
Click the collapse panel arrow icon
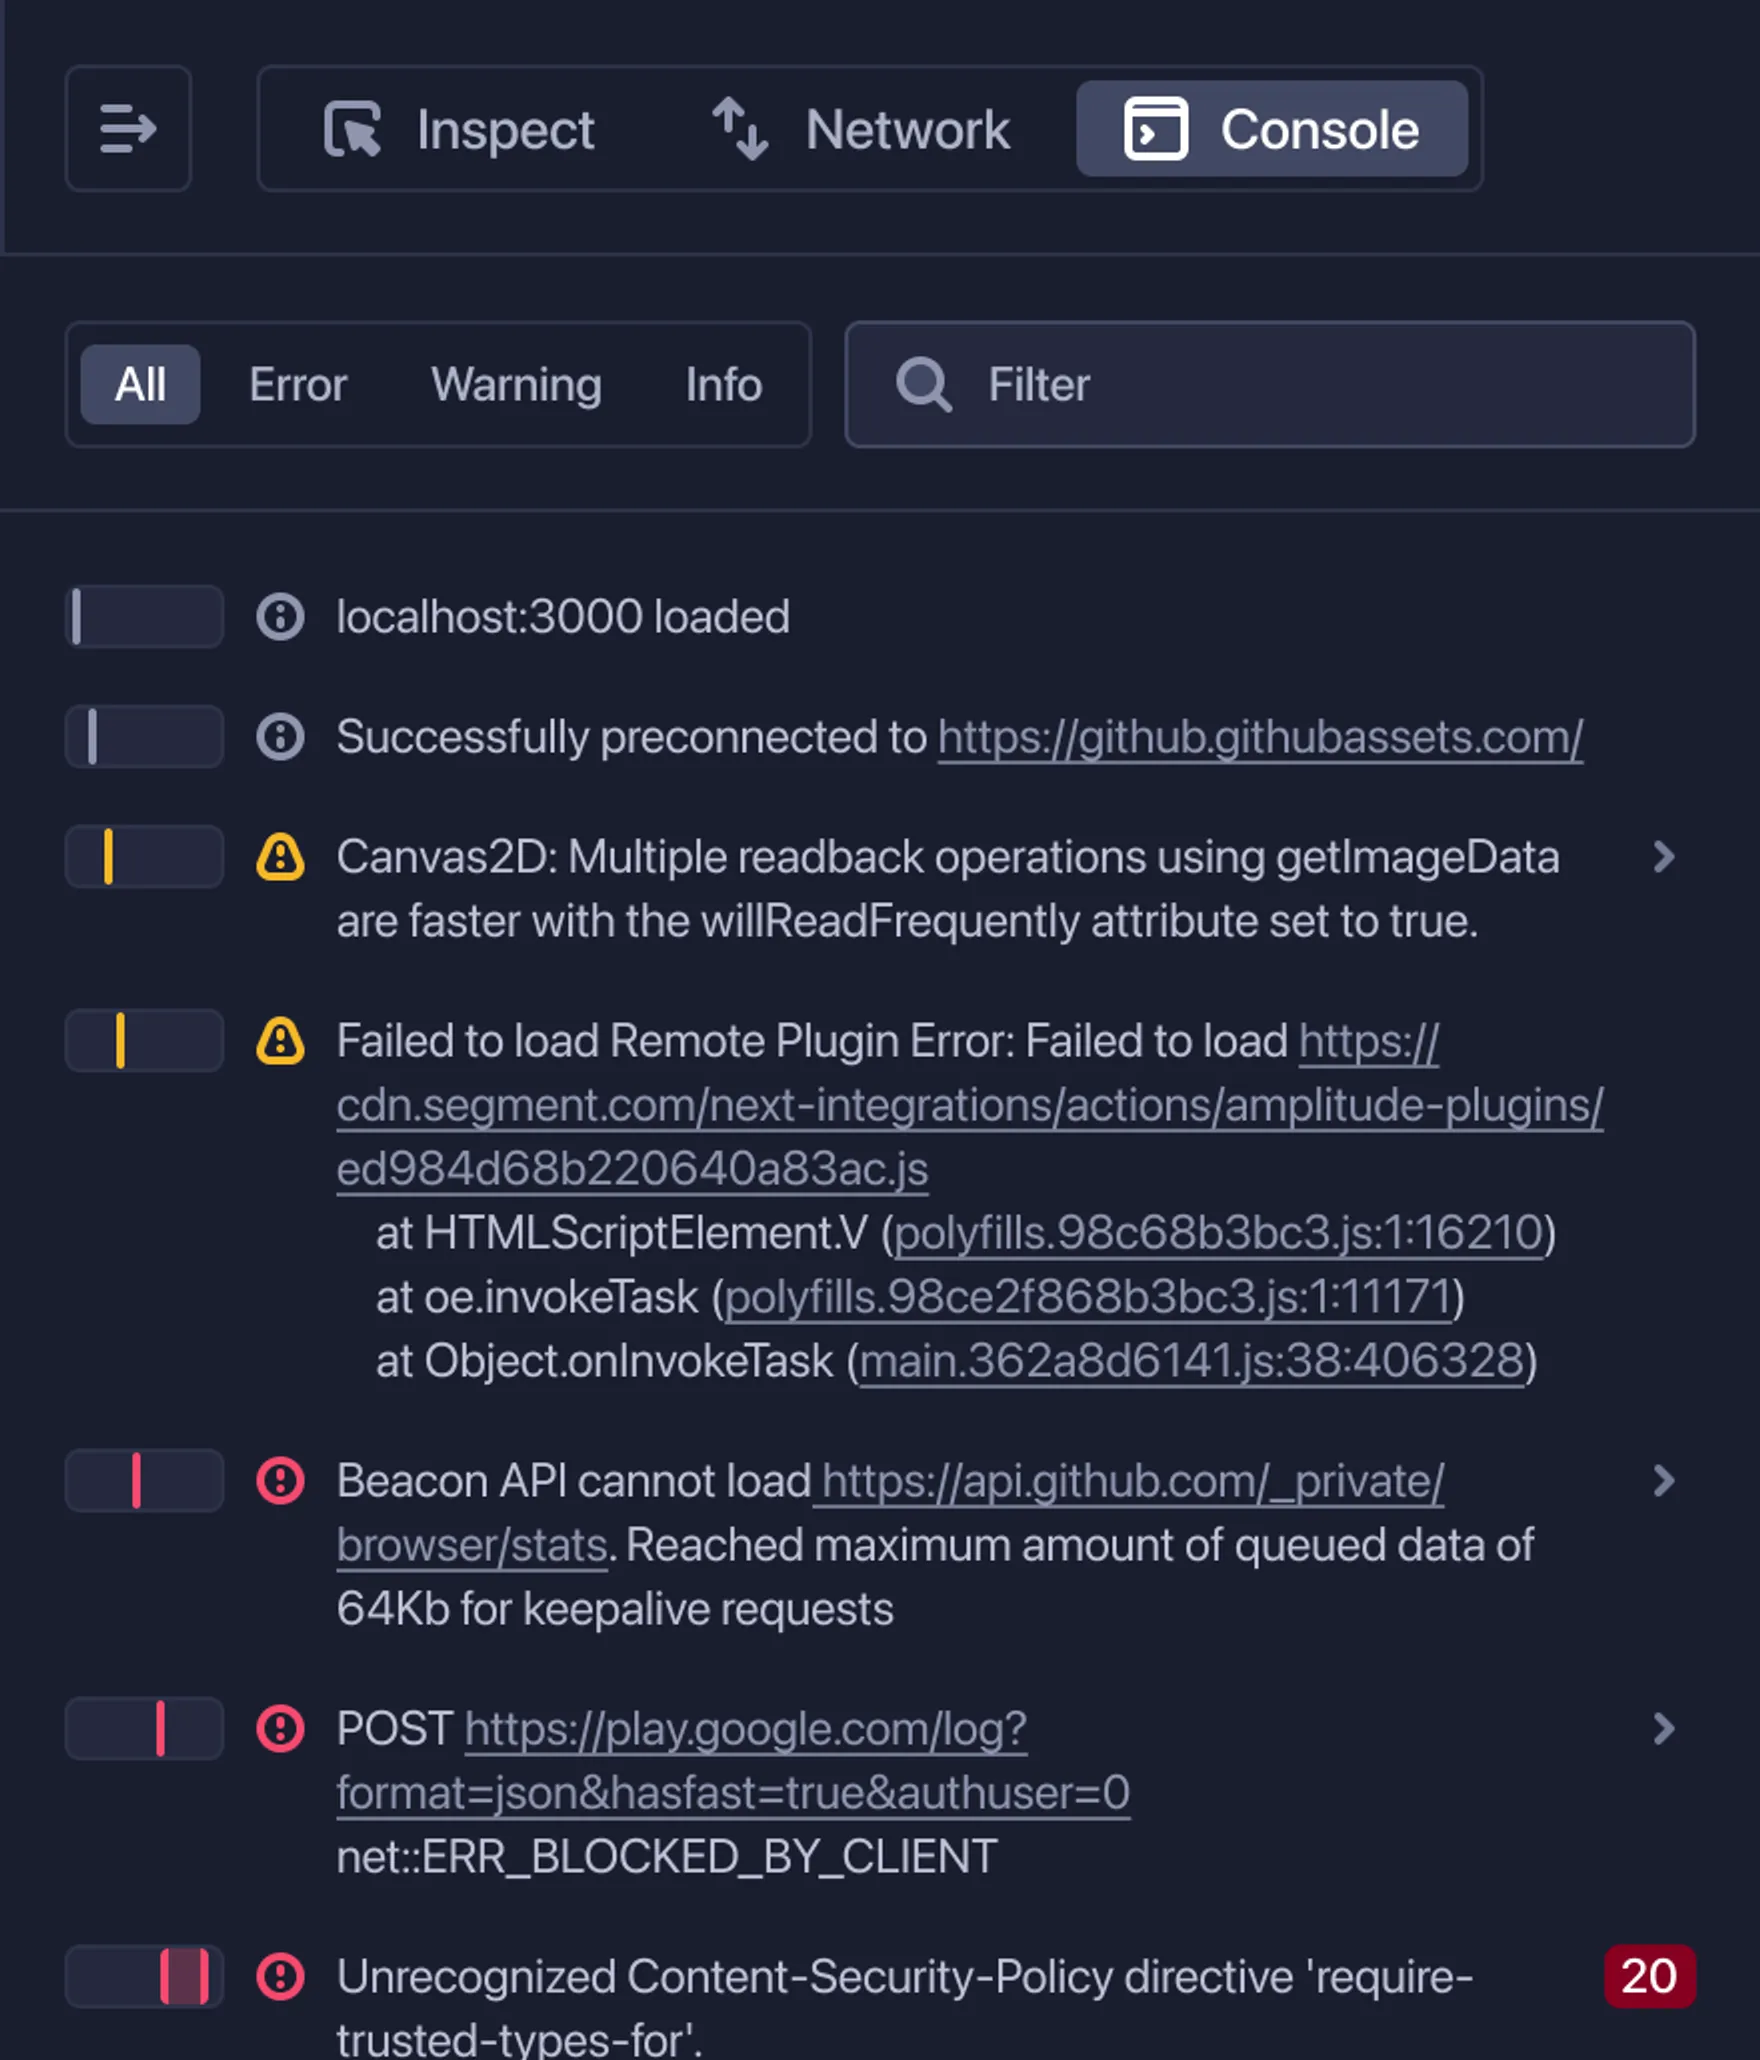[128, 129]
